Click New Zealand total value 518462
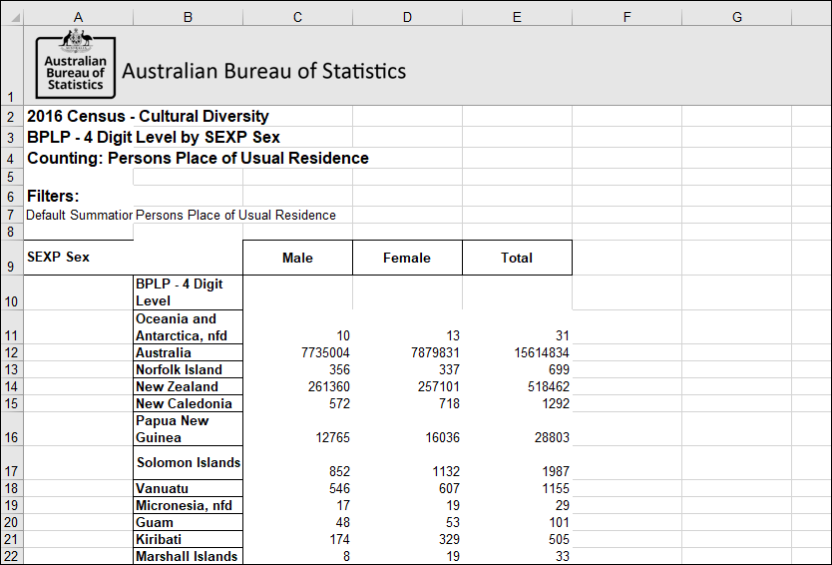This screenshot has height=565, width=832. [548, 387]
